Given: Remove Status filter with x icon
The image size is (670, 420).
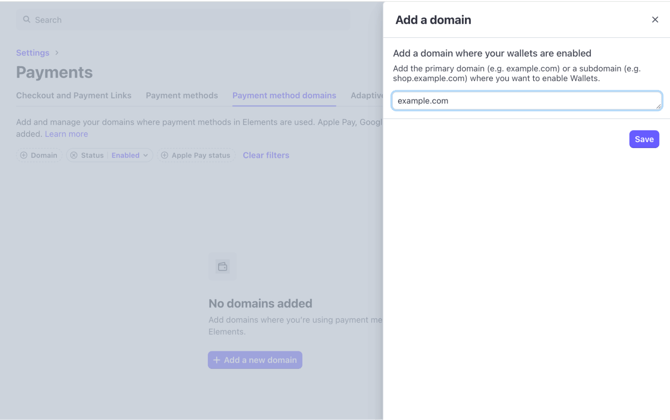Looking at the screenshot, I should [x=73, y=155].
